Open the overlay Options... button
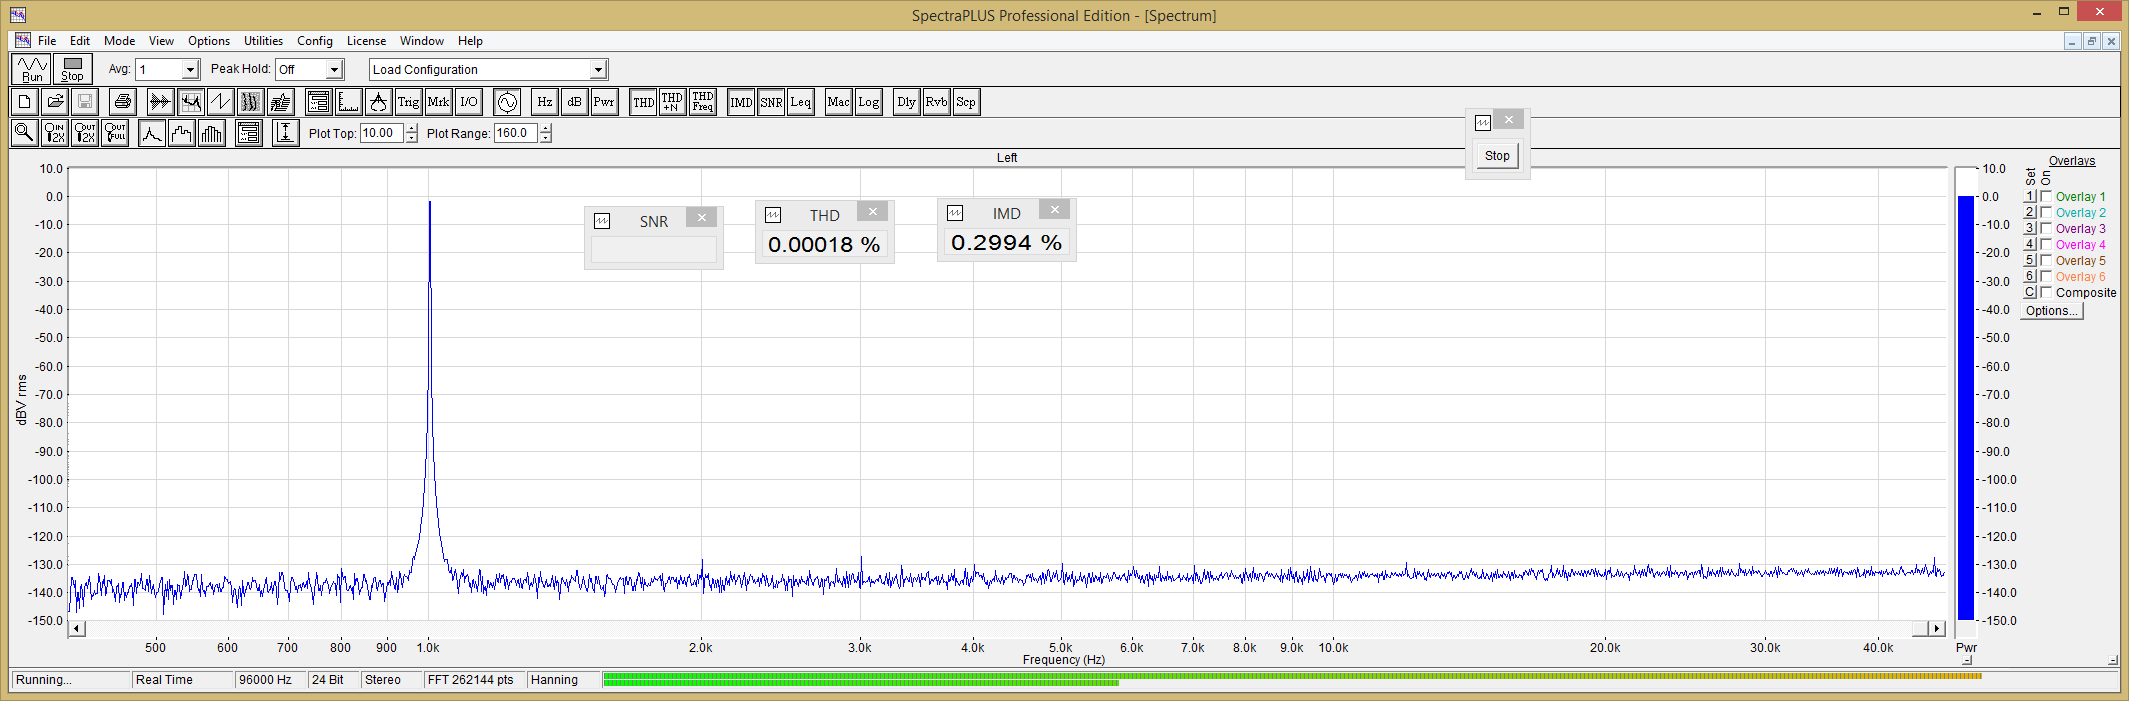The height and width of the screenshot is (701, 2129). pyautogui.click(x=2052, y=311)
